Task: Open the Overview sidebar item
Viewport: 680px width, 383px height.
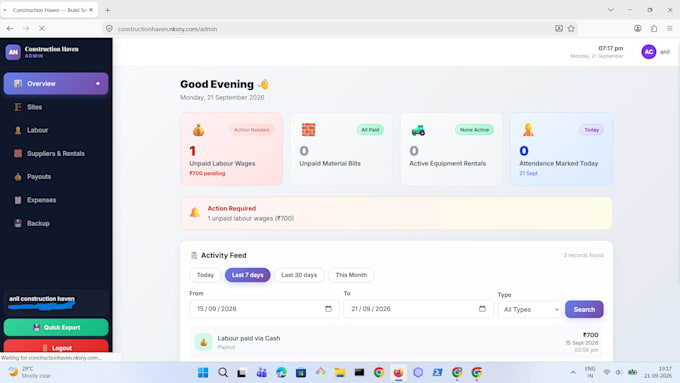Action: 56,83
